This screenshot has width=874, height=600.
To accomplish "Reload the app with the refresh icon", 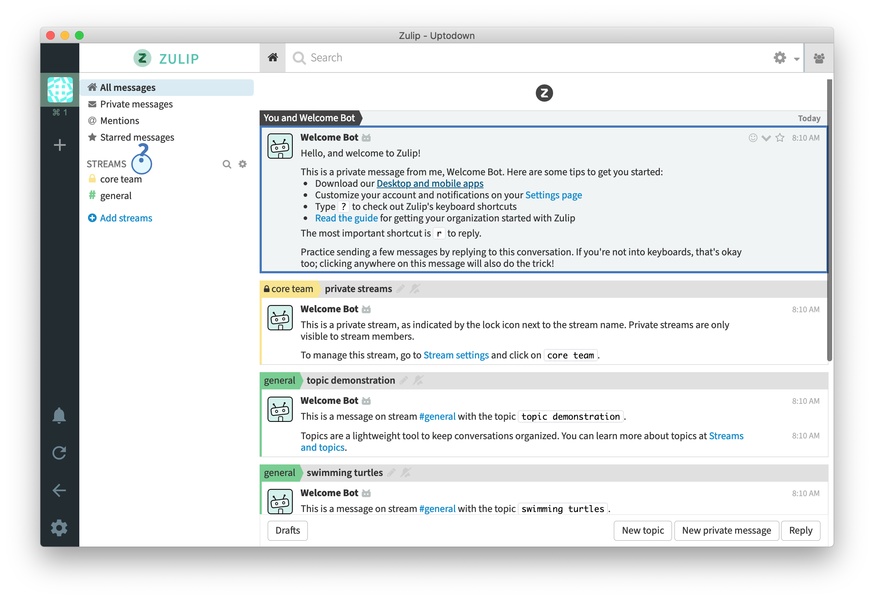I will pos(59,453).
